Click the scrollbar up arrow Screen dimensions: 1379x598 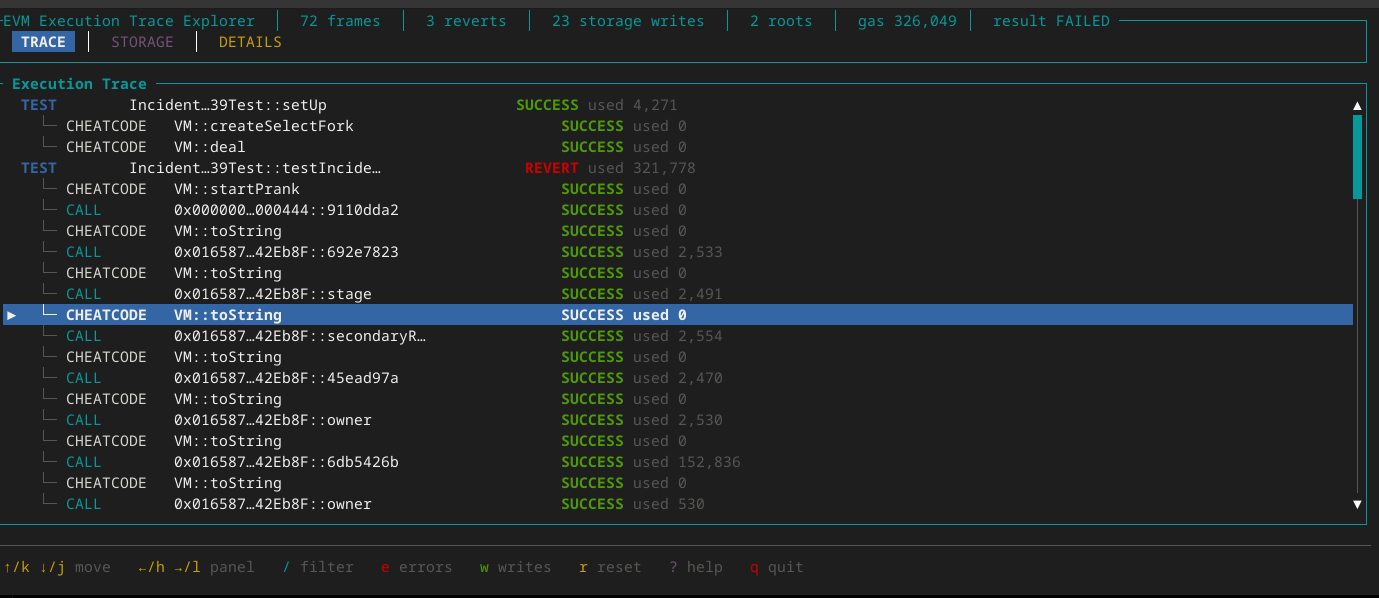[1357, 105]
